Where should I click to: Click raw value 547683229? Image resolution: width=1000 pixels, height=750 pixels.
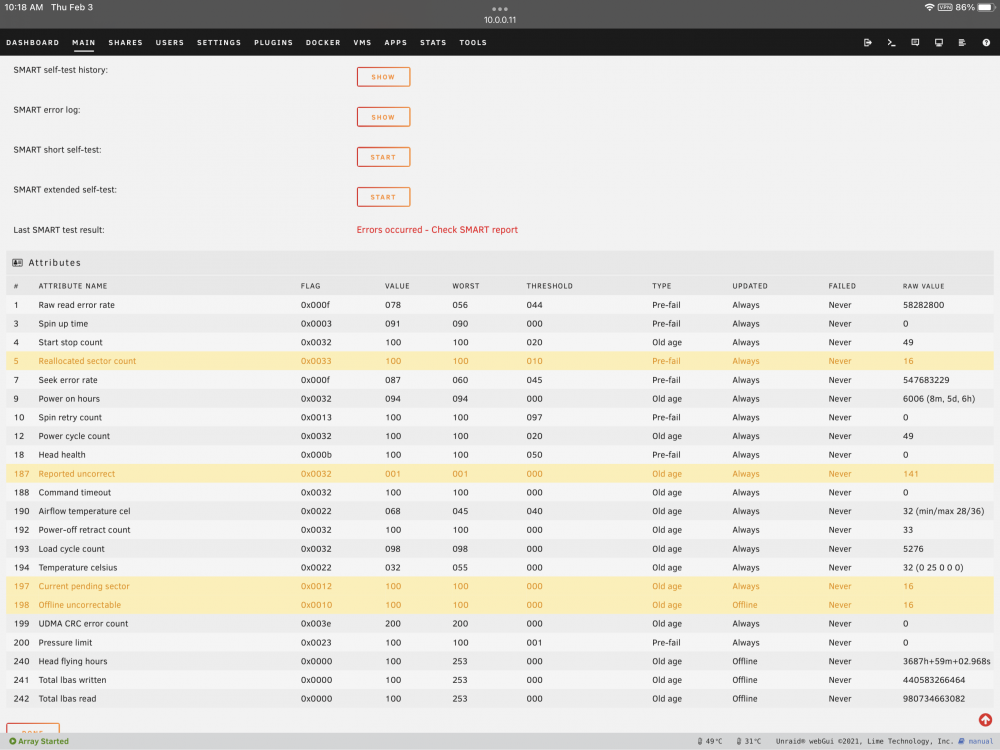926,380
